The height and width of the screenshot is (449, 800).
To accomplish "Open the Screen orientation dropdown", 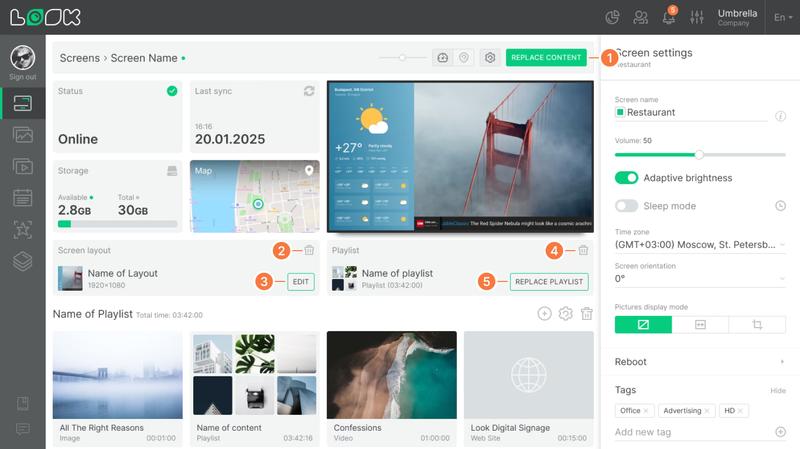I will tap(700, 279).
